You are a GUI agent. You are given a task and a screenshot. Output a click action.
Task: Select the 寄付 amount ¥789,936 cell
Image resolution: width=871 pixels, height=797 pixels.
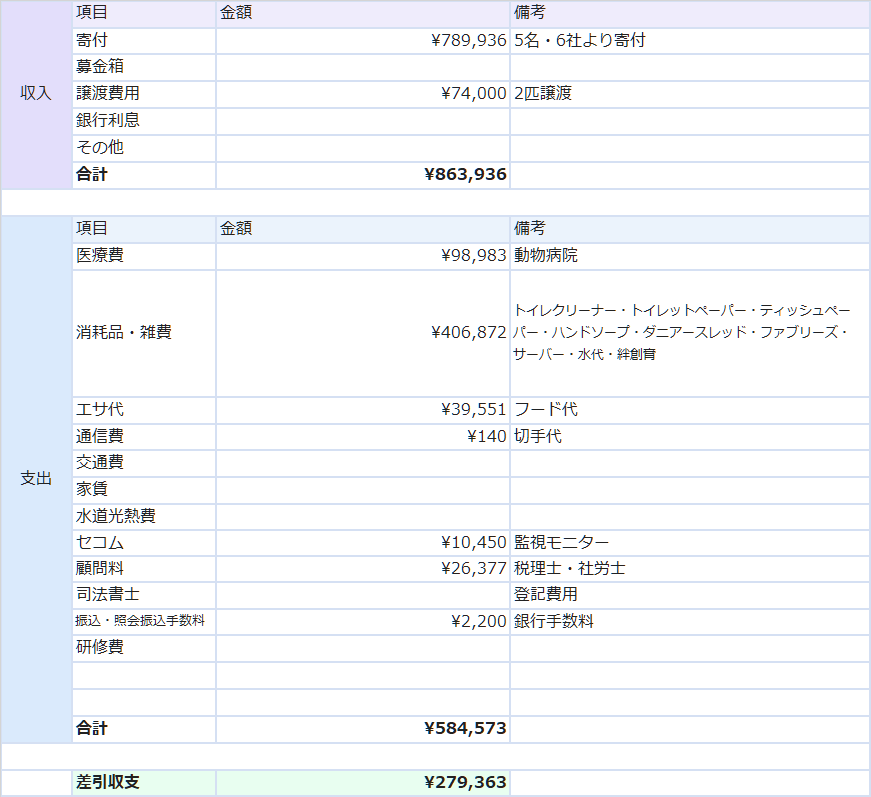[x=362, y=41]
